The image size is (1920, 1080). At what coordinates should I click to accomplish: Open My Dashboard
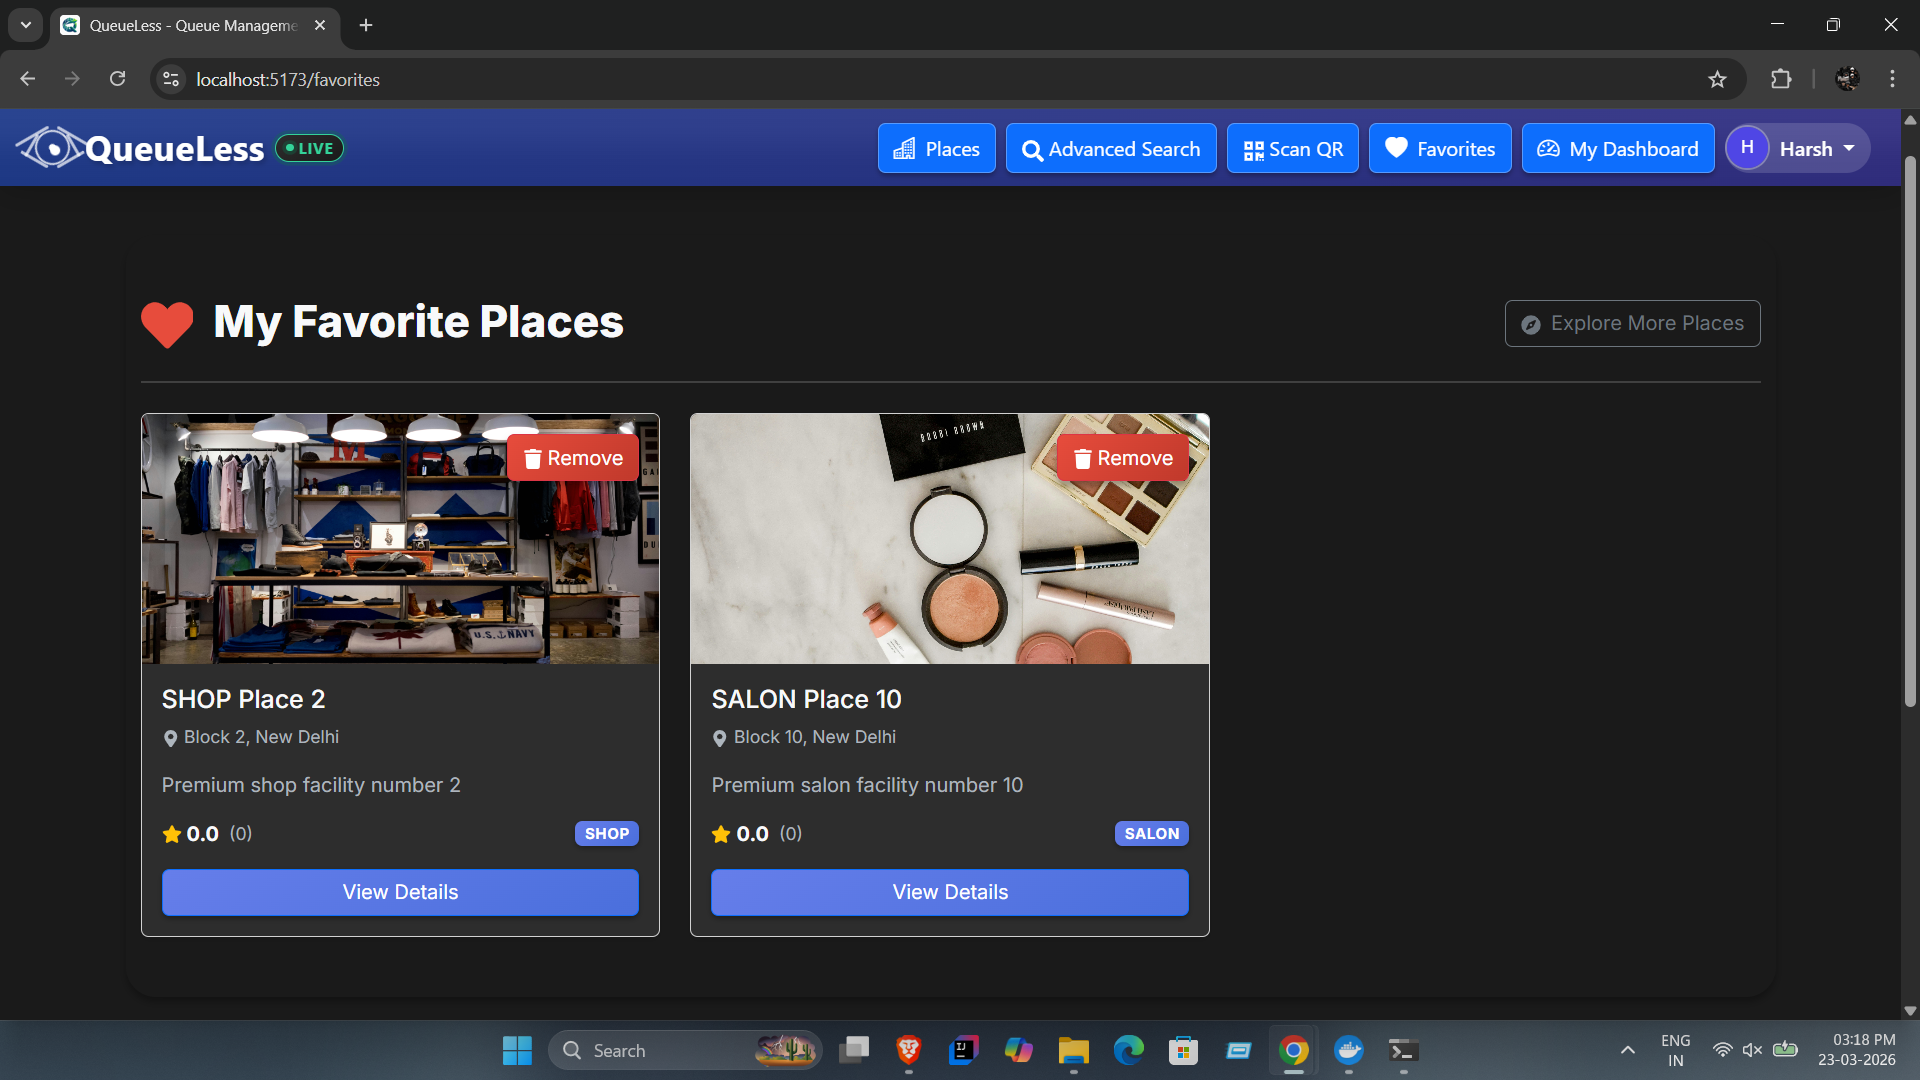point(1617,149)
